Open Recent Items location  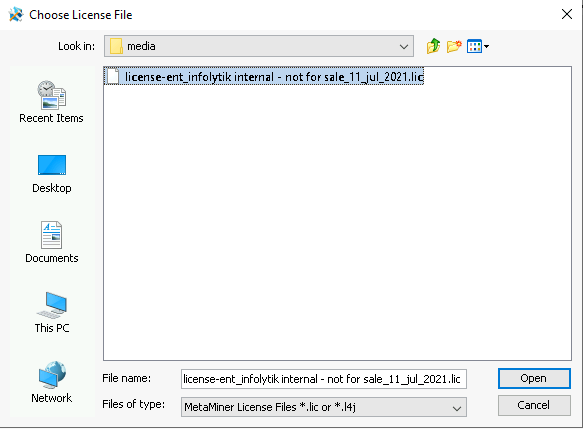(x=51, y=101)
